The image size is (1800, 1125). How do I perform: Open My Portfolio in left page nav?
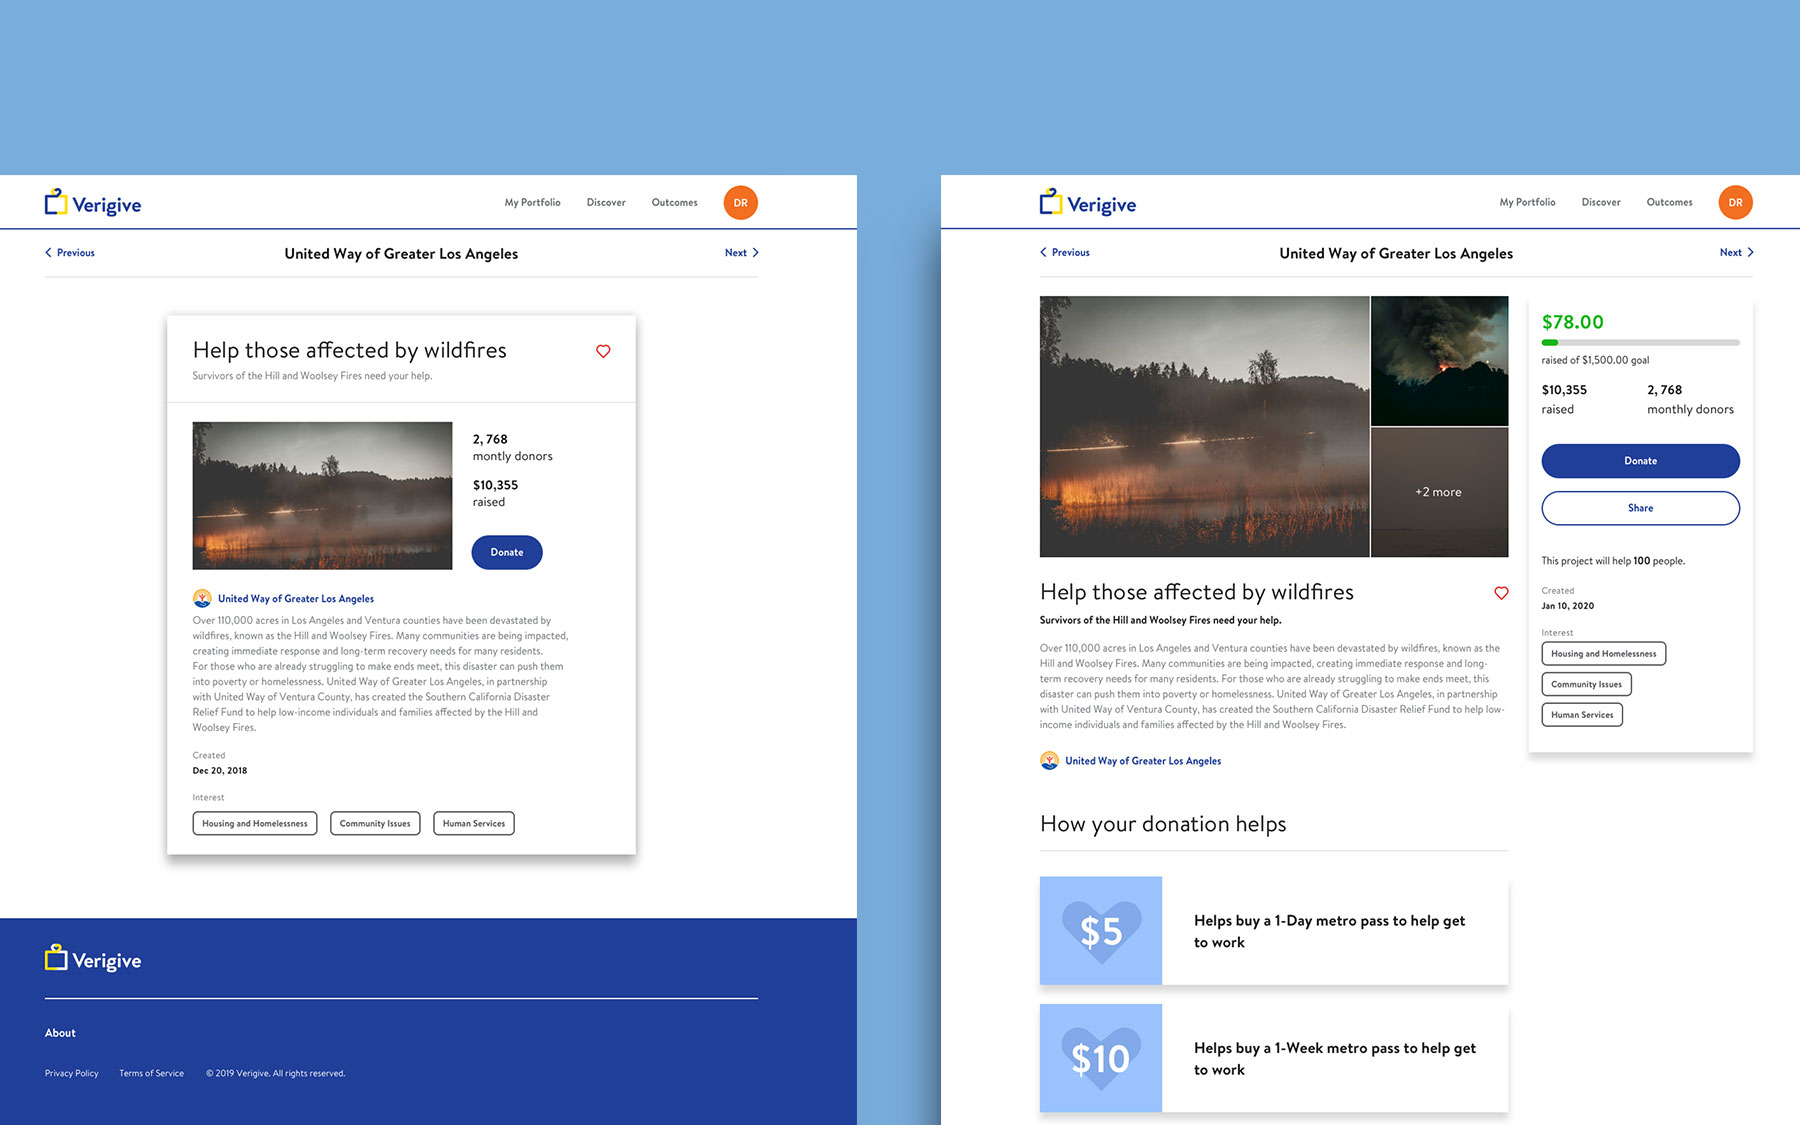click(532, 203)
